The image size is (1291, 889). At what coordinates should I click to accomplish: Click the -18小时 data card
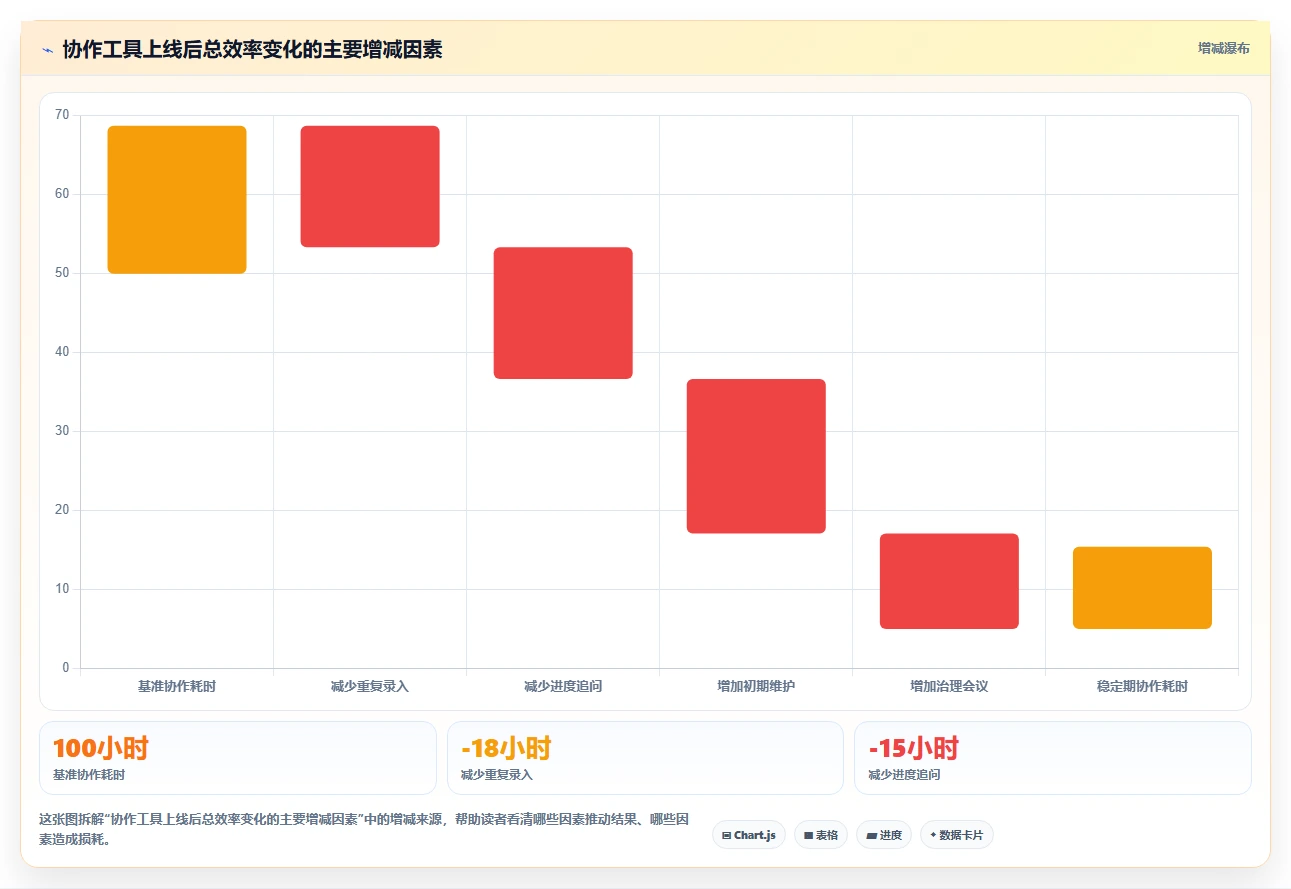pyautogui.click(x=645, y=758)
